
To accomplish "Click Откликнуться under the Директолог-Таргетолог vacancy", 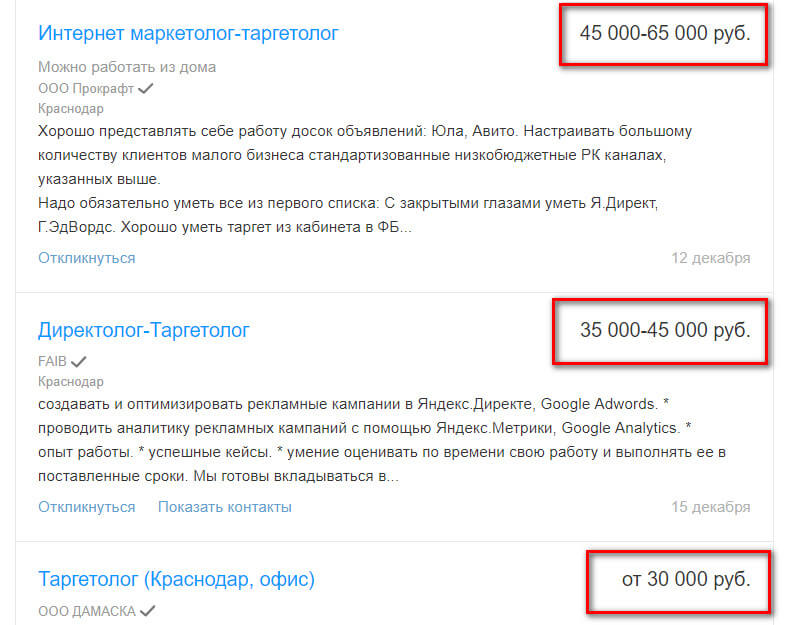I will pyautogui.click(x=87, y=507).
